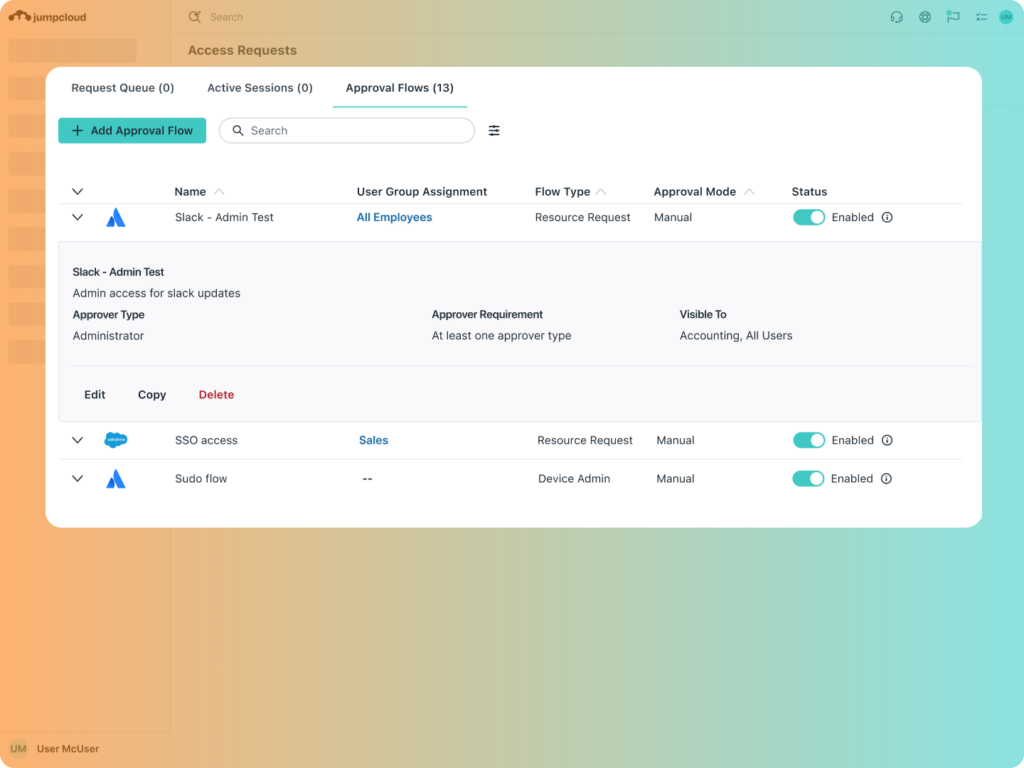Open the Active Sessions tab
1024x768 pixels.
[260, 88]
